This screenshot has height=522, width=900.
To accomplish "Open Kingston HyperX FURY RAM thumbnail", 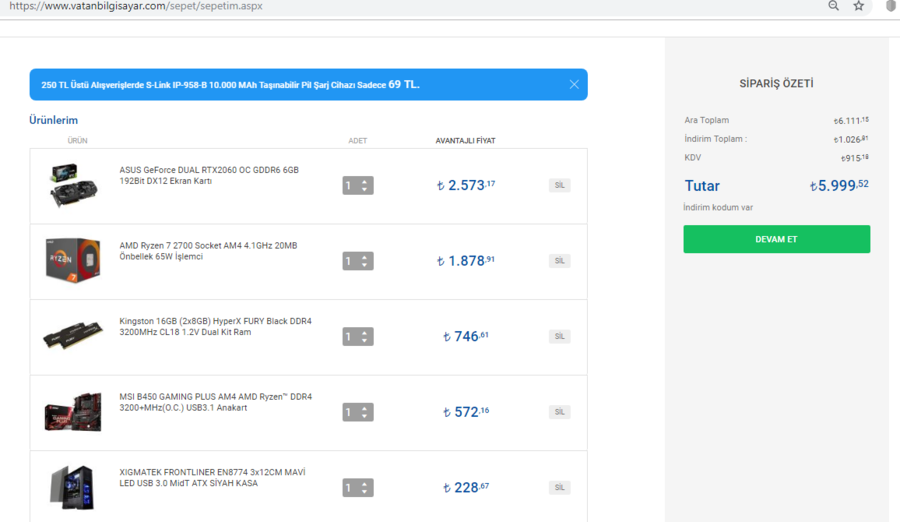I will [73, 335].
